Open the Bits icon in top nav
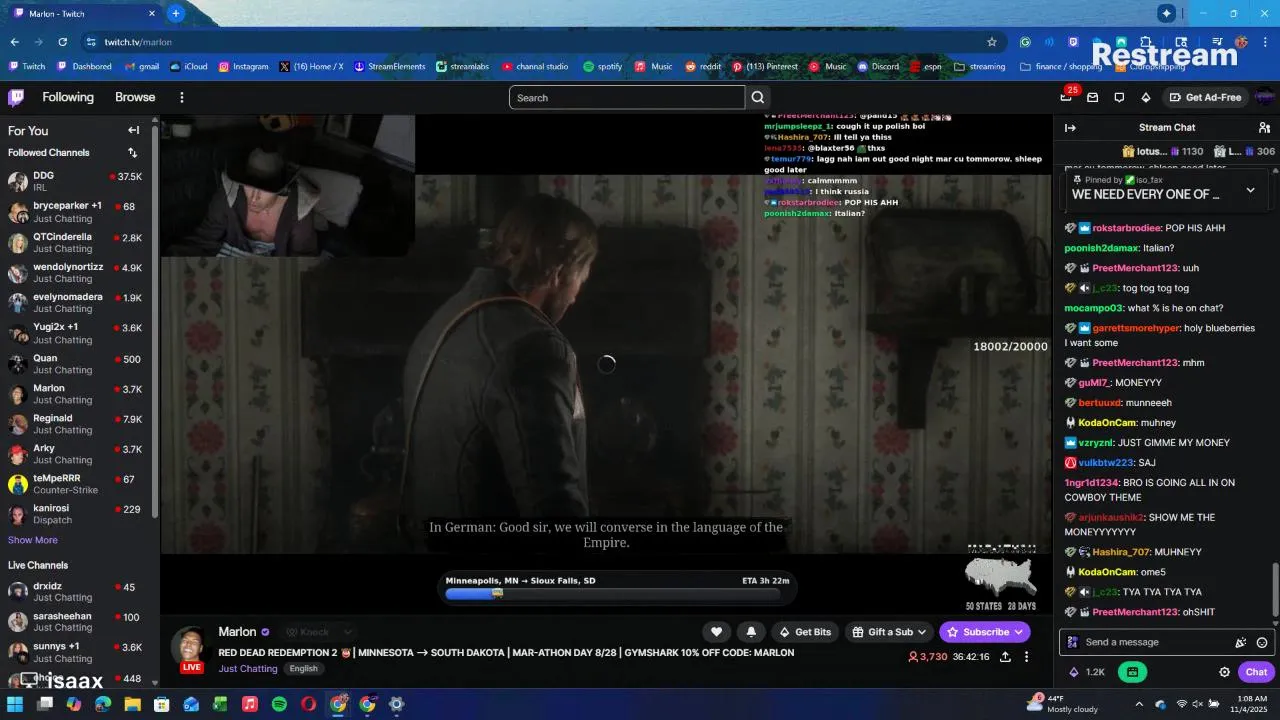1280x720 pixels. (1146, 97)
